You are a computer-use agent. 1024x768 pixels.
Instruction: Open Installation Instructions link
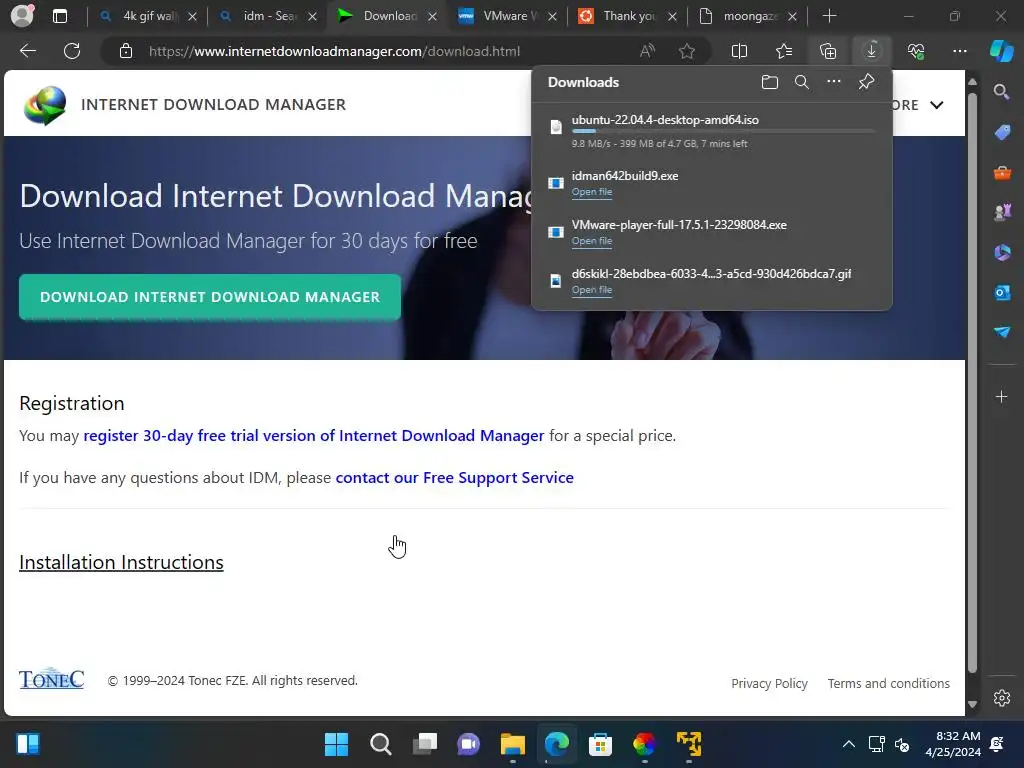[121, 562]
